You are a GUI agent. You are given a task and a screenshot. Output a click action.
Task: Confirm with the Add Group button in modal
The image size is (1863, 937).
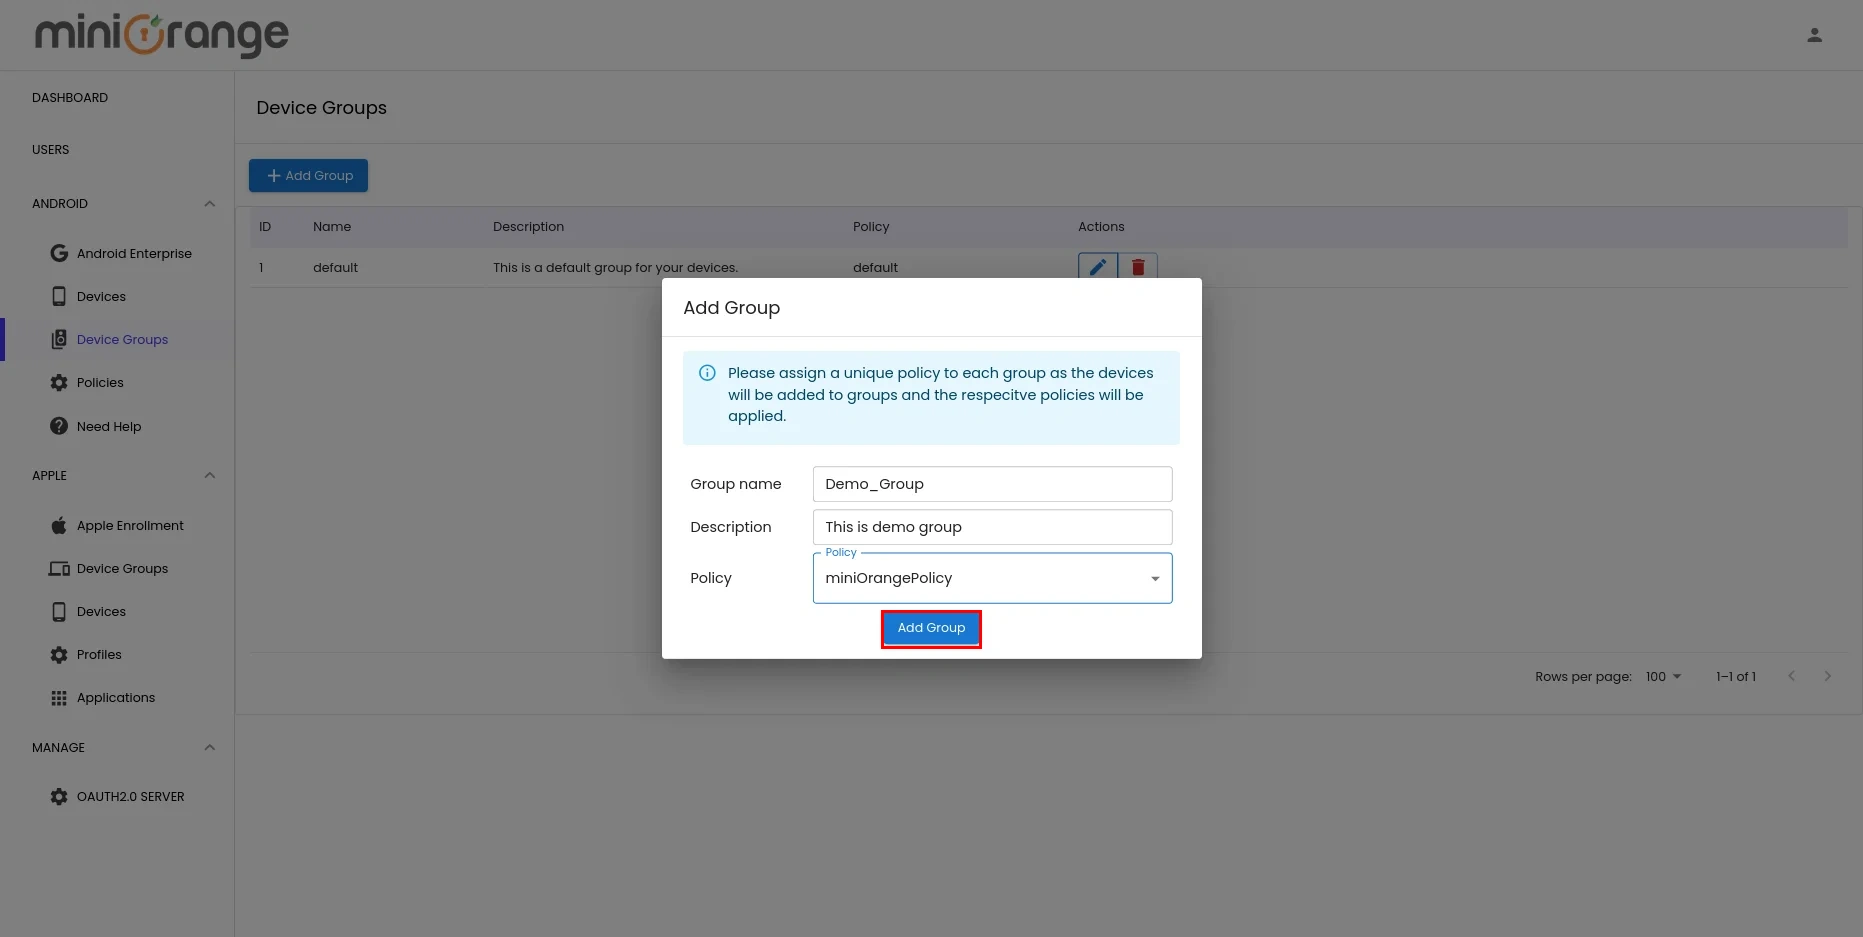pyautogui.click(x=931, y=628)
